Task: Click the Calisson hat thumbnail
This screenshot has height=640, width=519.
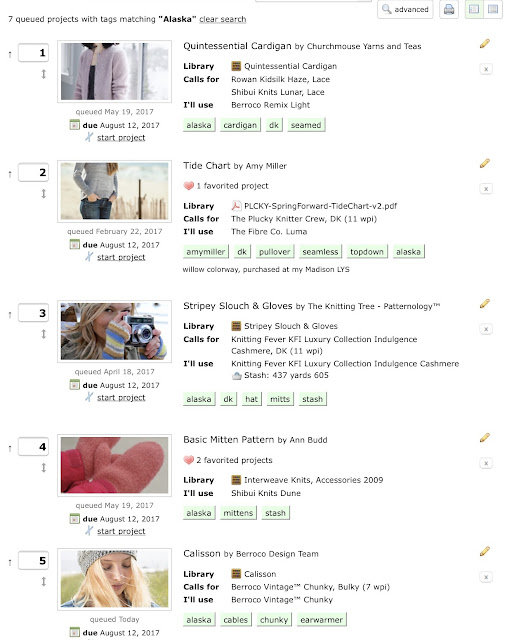Action: pos(114,579)
